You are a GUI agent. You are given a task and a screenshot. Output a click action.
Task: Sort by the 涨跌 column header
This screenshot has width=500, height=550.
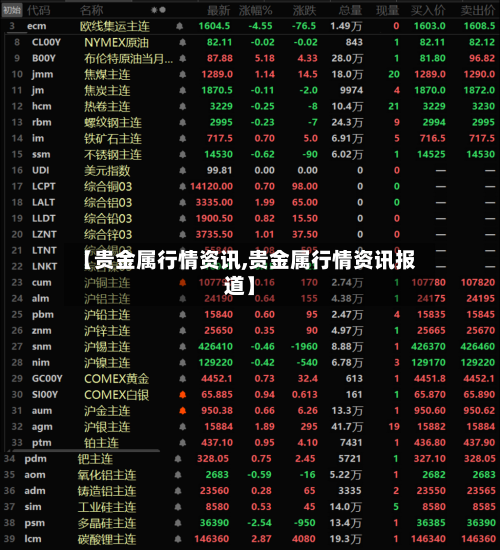click(x=305, y=11)
